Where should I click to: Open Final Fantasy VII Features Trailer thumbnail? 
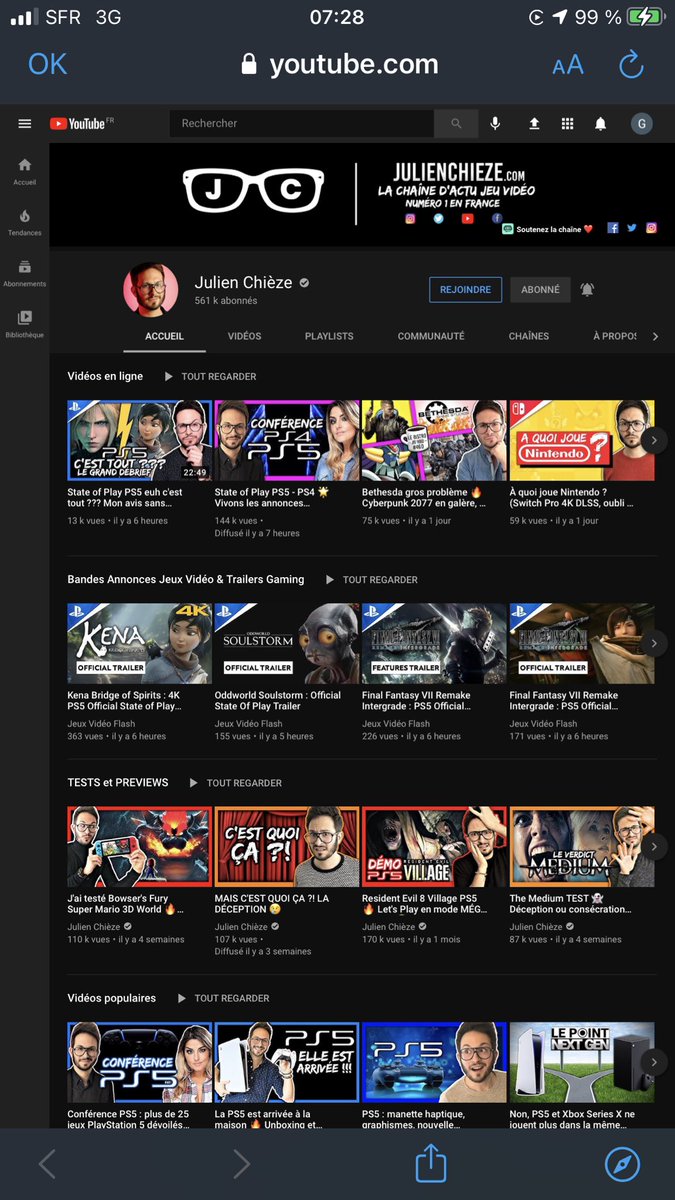[x=434, y=644]
